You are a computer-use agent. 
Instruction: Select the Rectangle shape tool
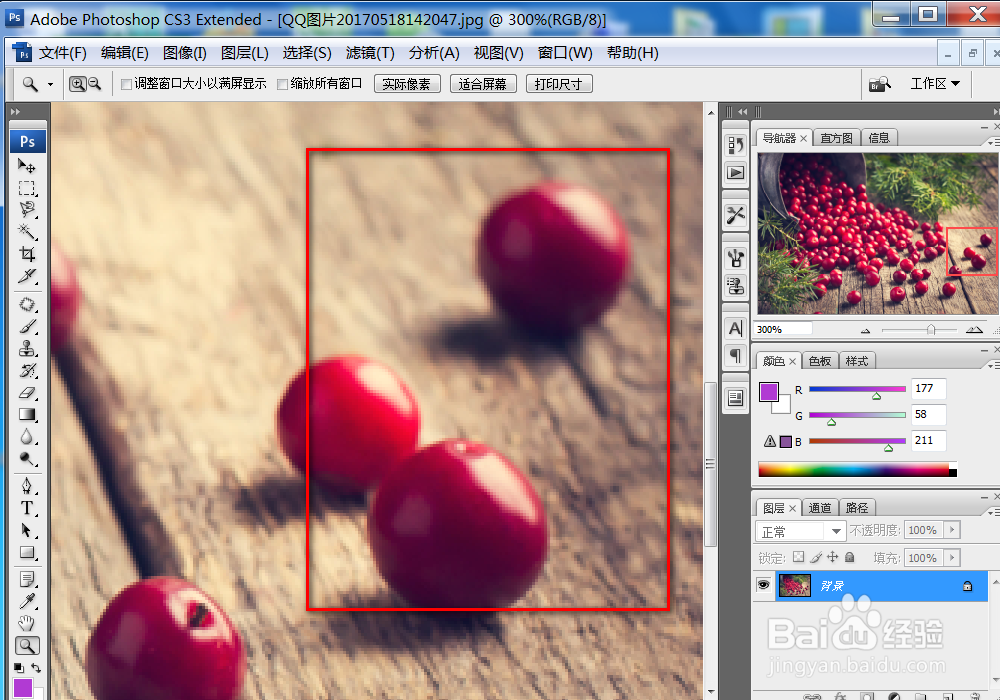point(27,552)
